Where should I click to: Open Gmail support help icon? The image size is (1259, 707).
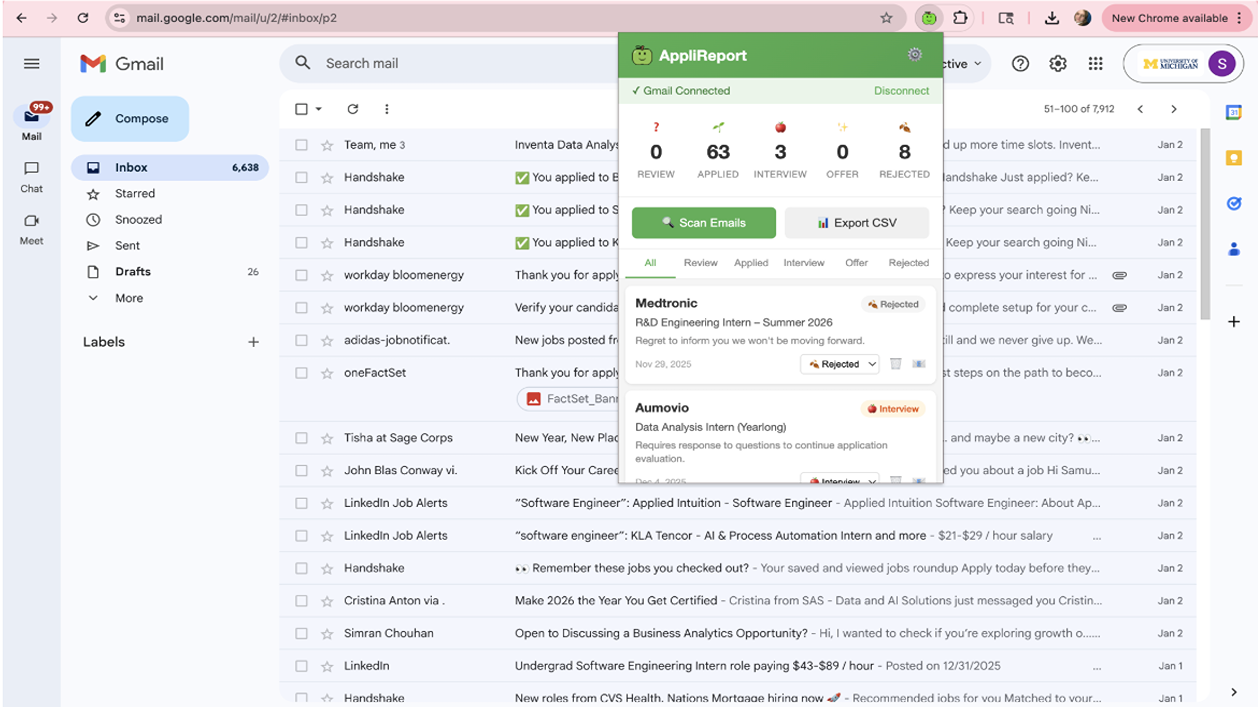tap(1020, 64)
